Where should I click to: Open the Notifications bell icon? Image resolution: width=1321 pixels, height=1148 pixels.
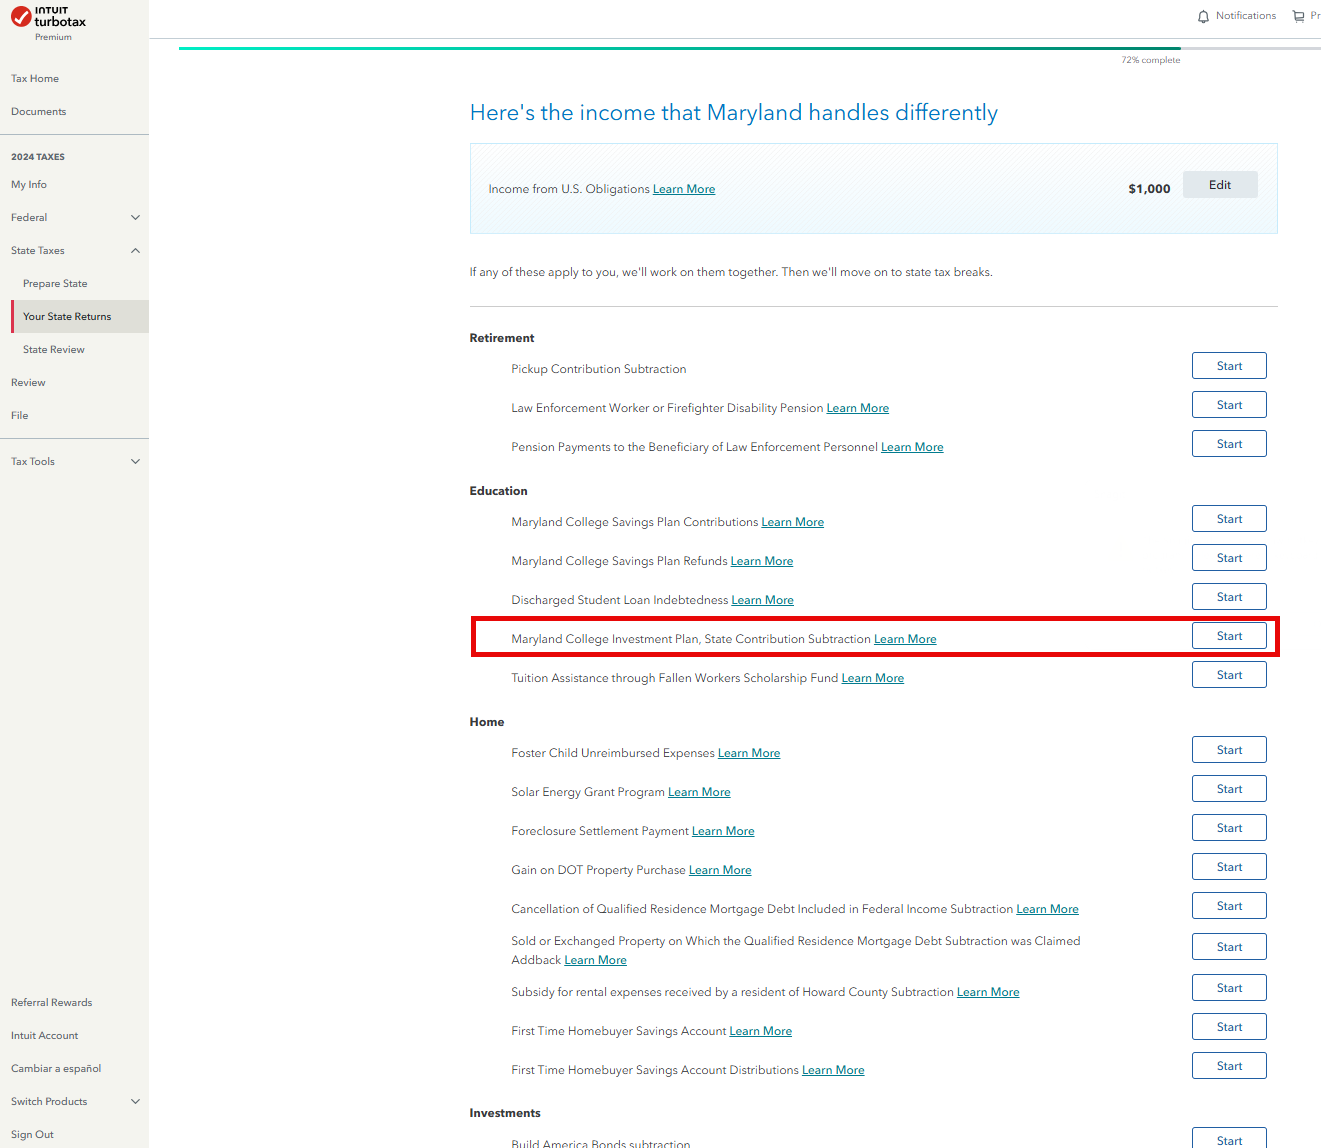1203,16
